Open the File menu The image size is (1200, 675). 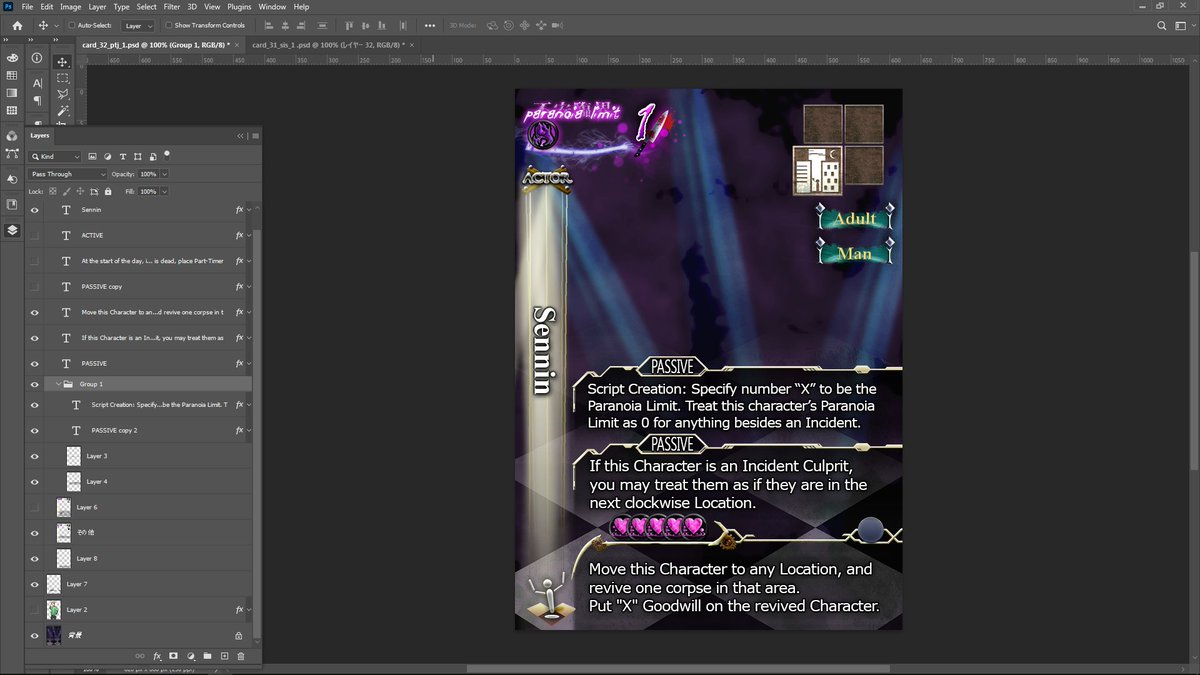(x=27, y=6)
